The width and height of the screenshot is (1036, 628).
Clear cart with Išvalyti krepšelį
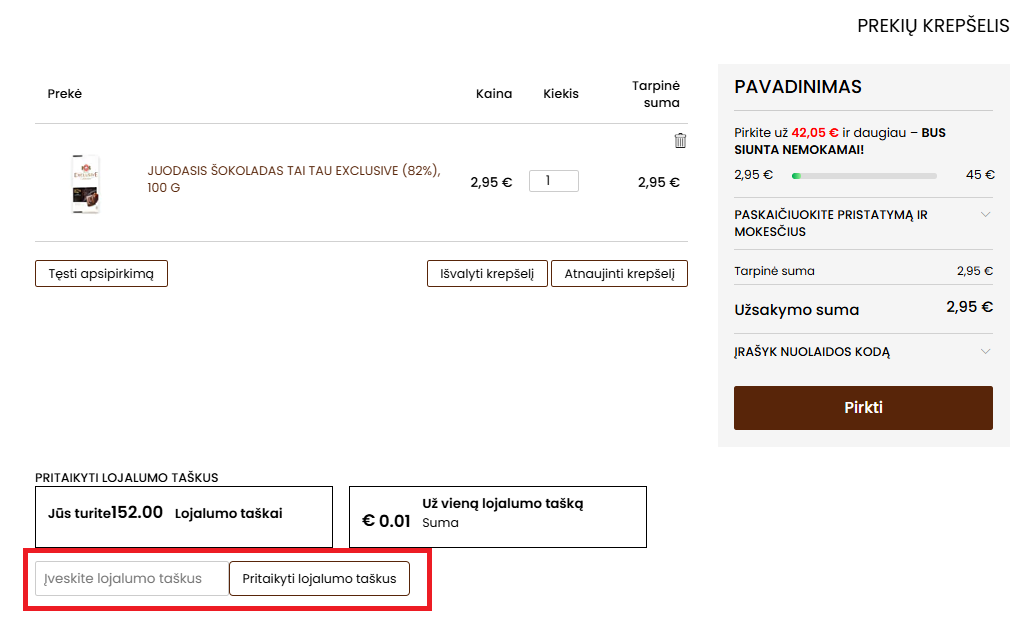[487, 274]
